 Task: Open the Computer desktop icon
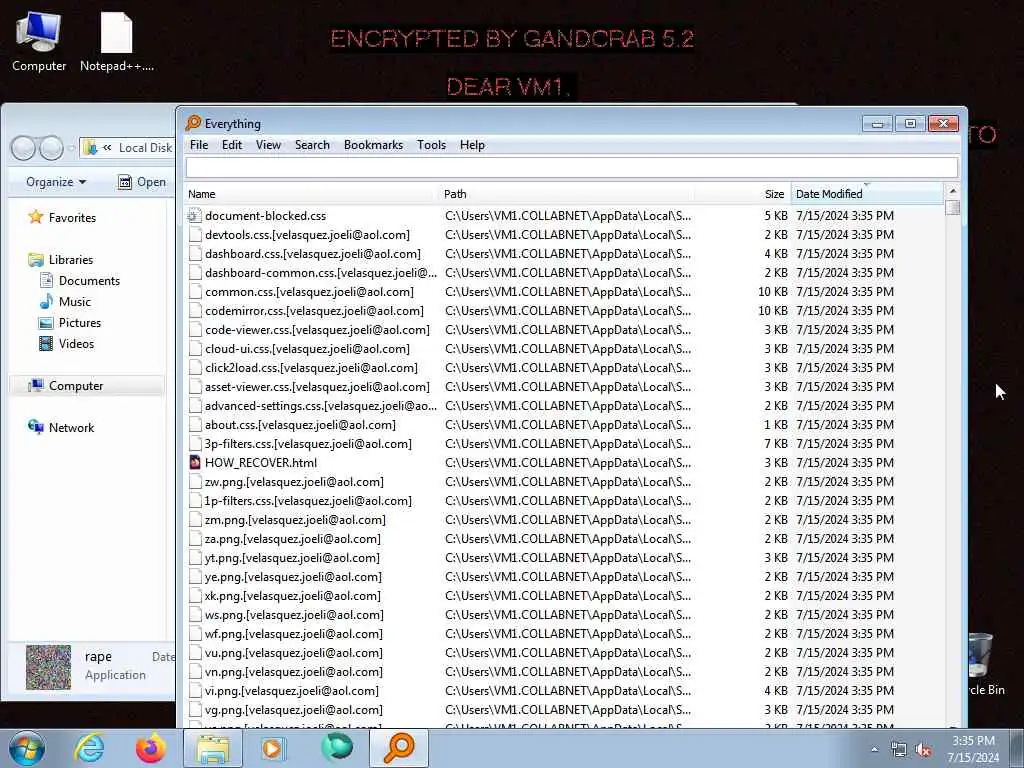39,42
